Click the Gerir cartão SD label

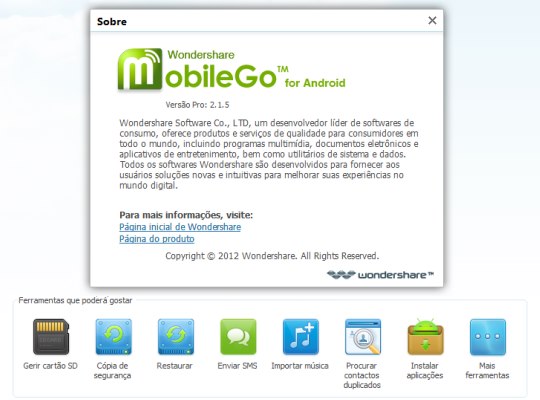coord(50,366)
